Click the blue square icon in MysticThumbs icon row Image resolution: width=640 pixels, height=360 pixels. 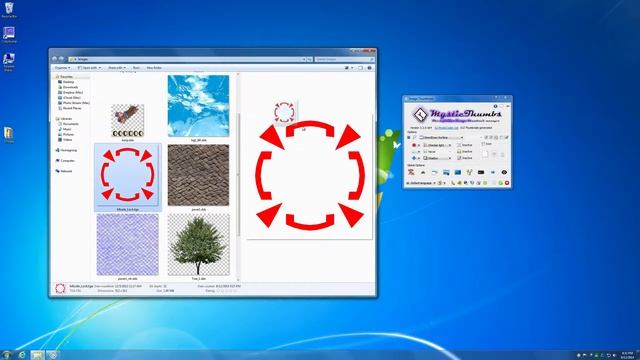click(458, 172)
